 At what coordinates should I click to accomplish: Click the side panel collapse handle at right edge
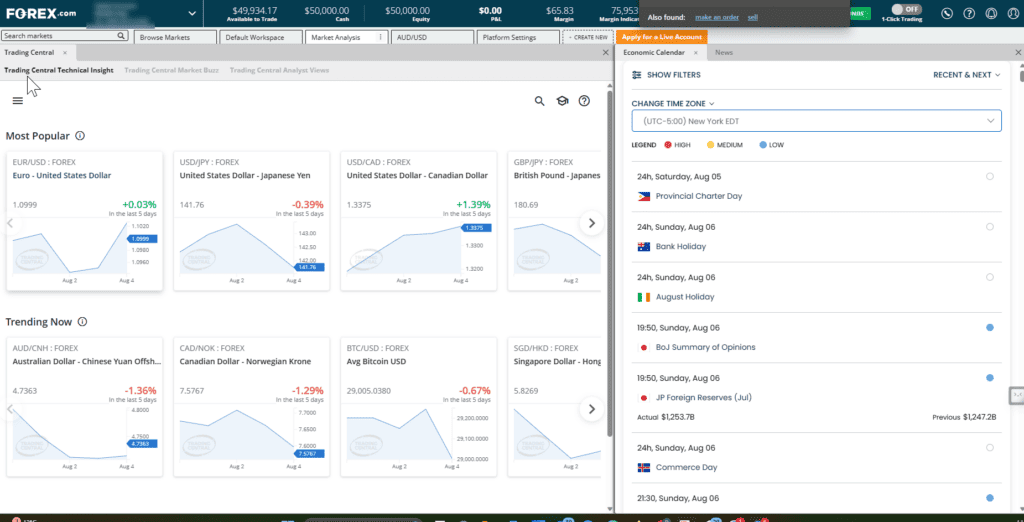click(x=1017, y=395)
